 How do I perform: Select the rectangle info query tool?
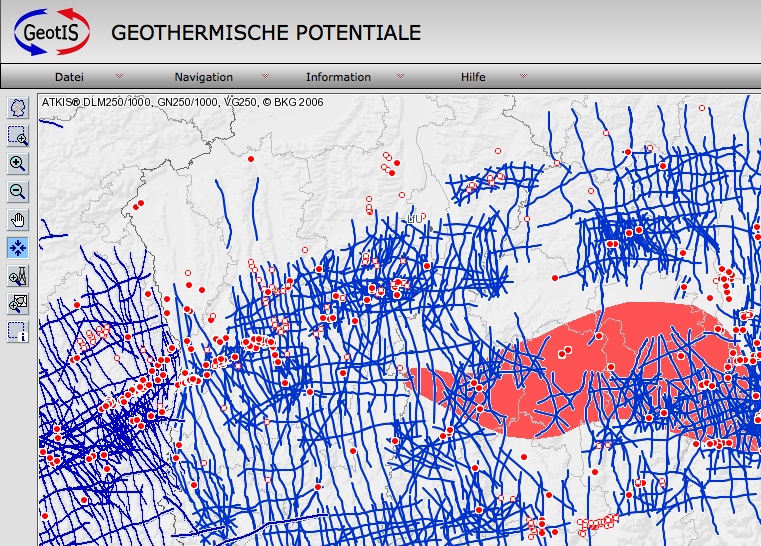tap(17, 331)
